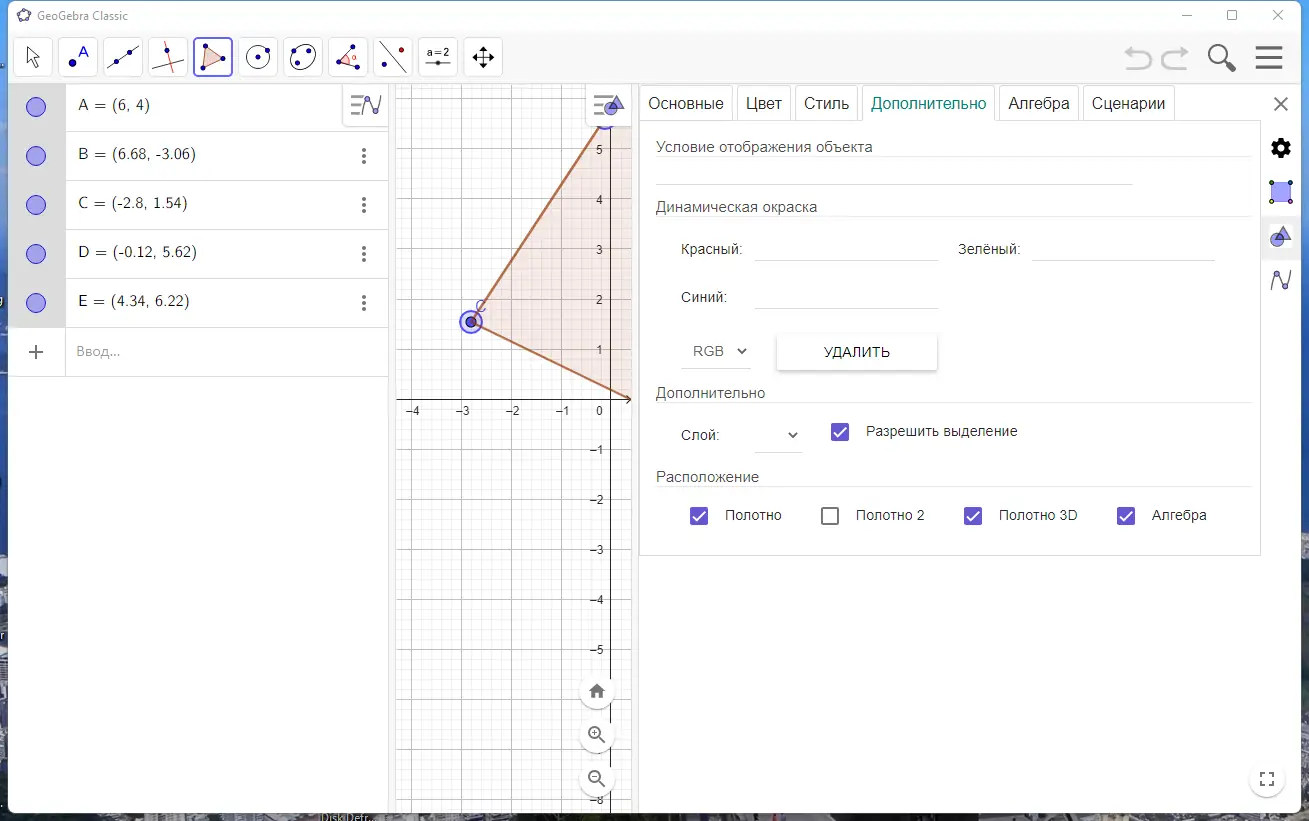Zoom in on the graphics view
Screen dimensions: 1309x821
tap(597, 735)
